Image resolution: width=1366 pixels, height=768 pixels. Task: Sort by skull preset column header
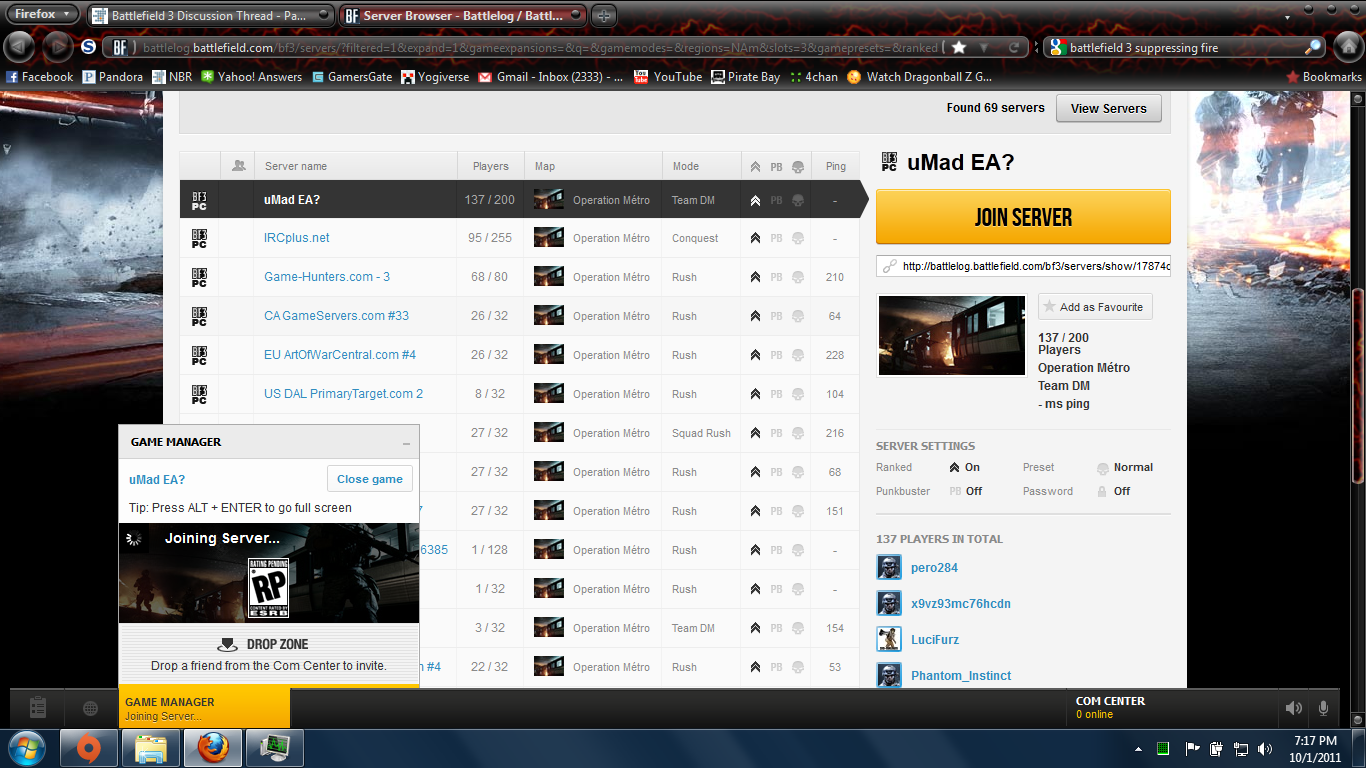pyautogui.click(x=797, y=167)
